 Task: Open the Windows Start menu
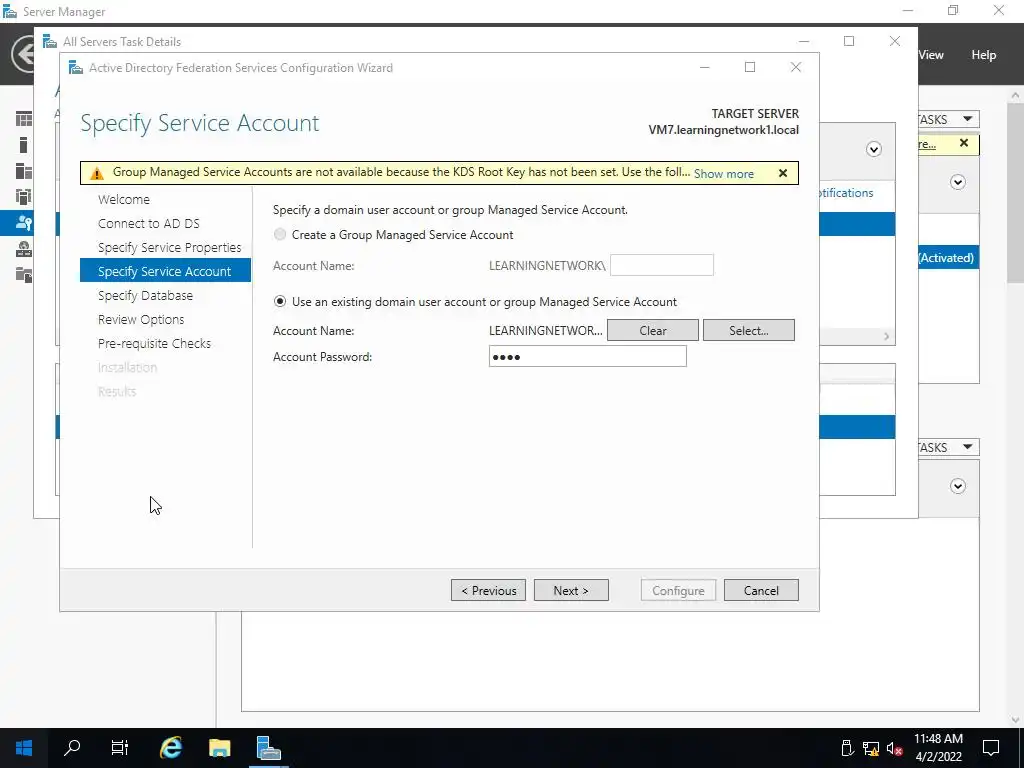click(24, 748)
